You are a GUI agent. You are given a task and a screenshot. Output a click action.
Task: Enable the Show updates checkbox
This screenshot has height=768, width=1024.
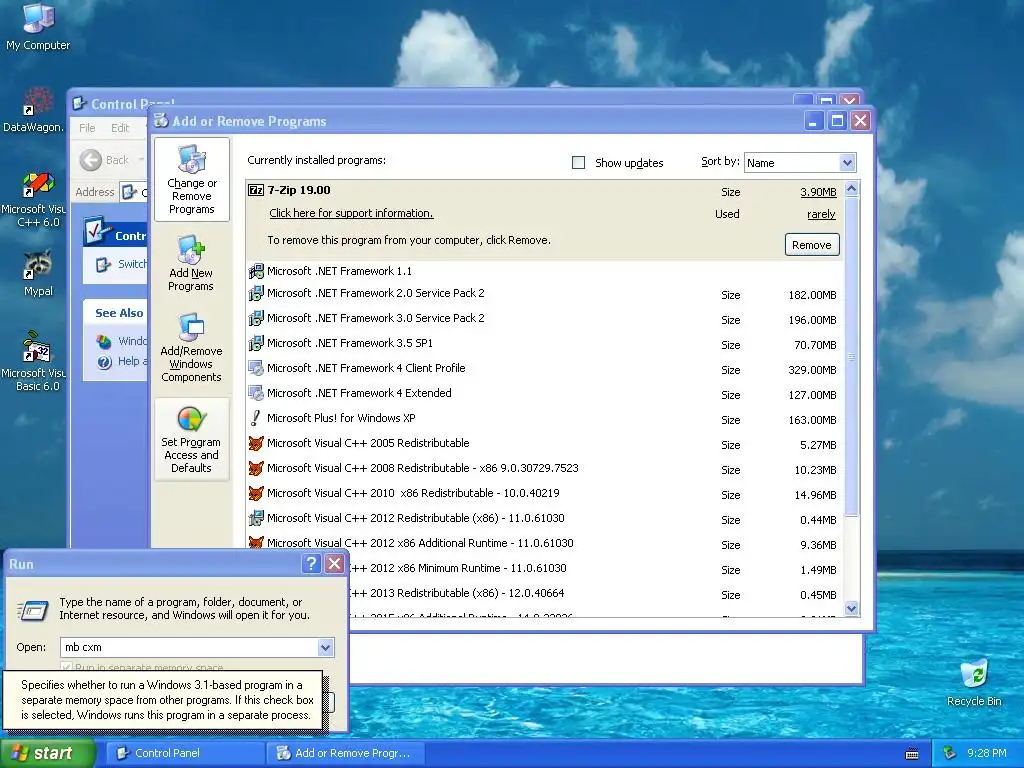579,163
